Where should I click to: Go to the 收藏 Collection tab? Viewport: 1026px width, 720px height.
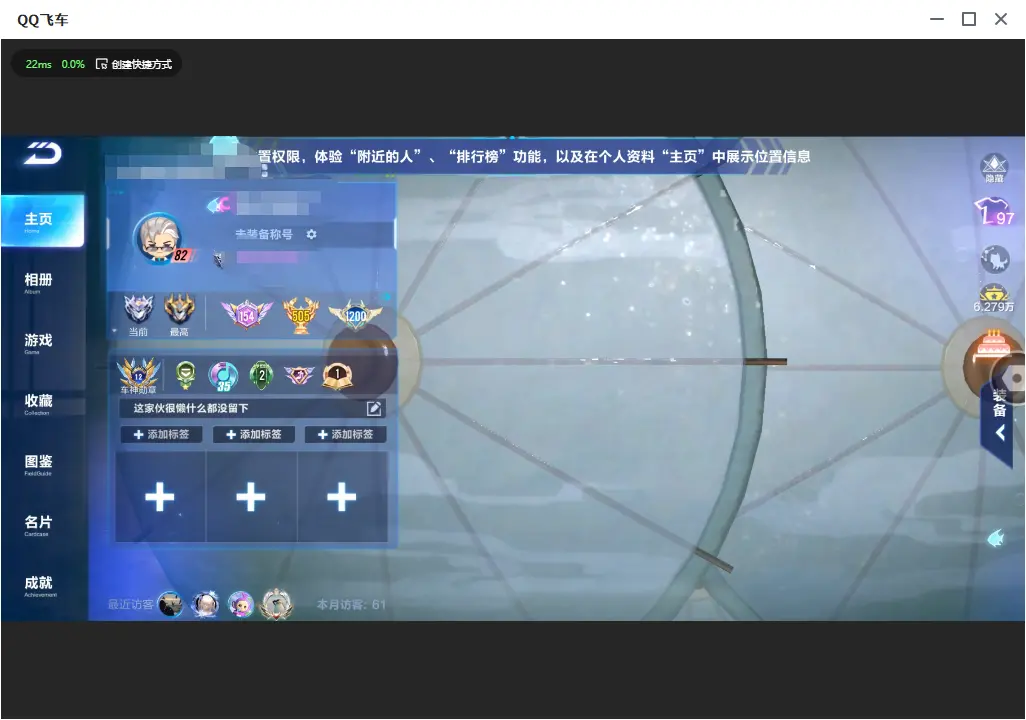(x=38, y=403)
